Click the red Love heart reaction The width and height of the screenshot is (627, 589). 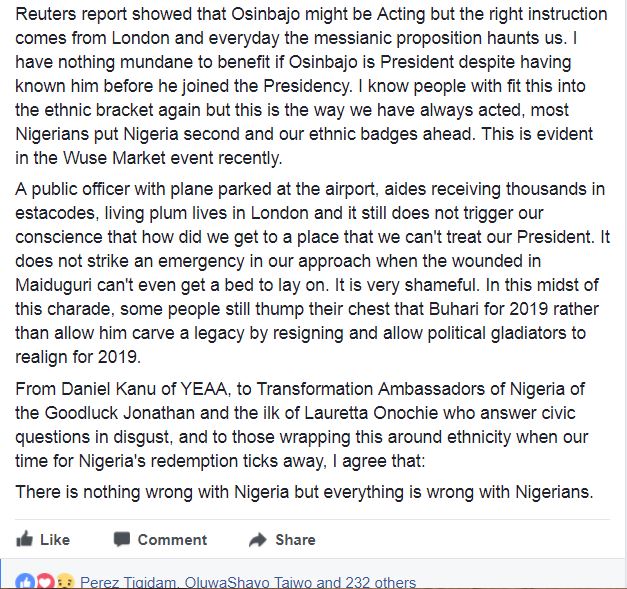point(44,582)
